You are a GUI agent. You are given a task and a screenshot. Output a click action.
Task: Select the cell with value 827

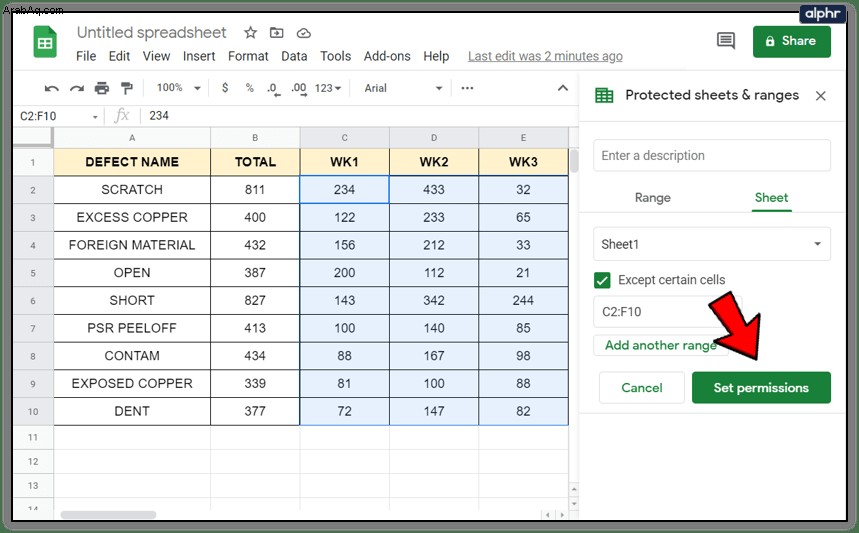point(255,301)
